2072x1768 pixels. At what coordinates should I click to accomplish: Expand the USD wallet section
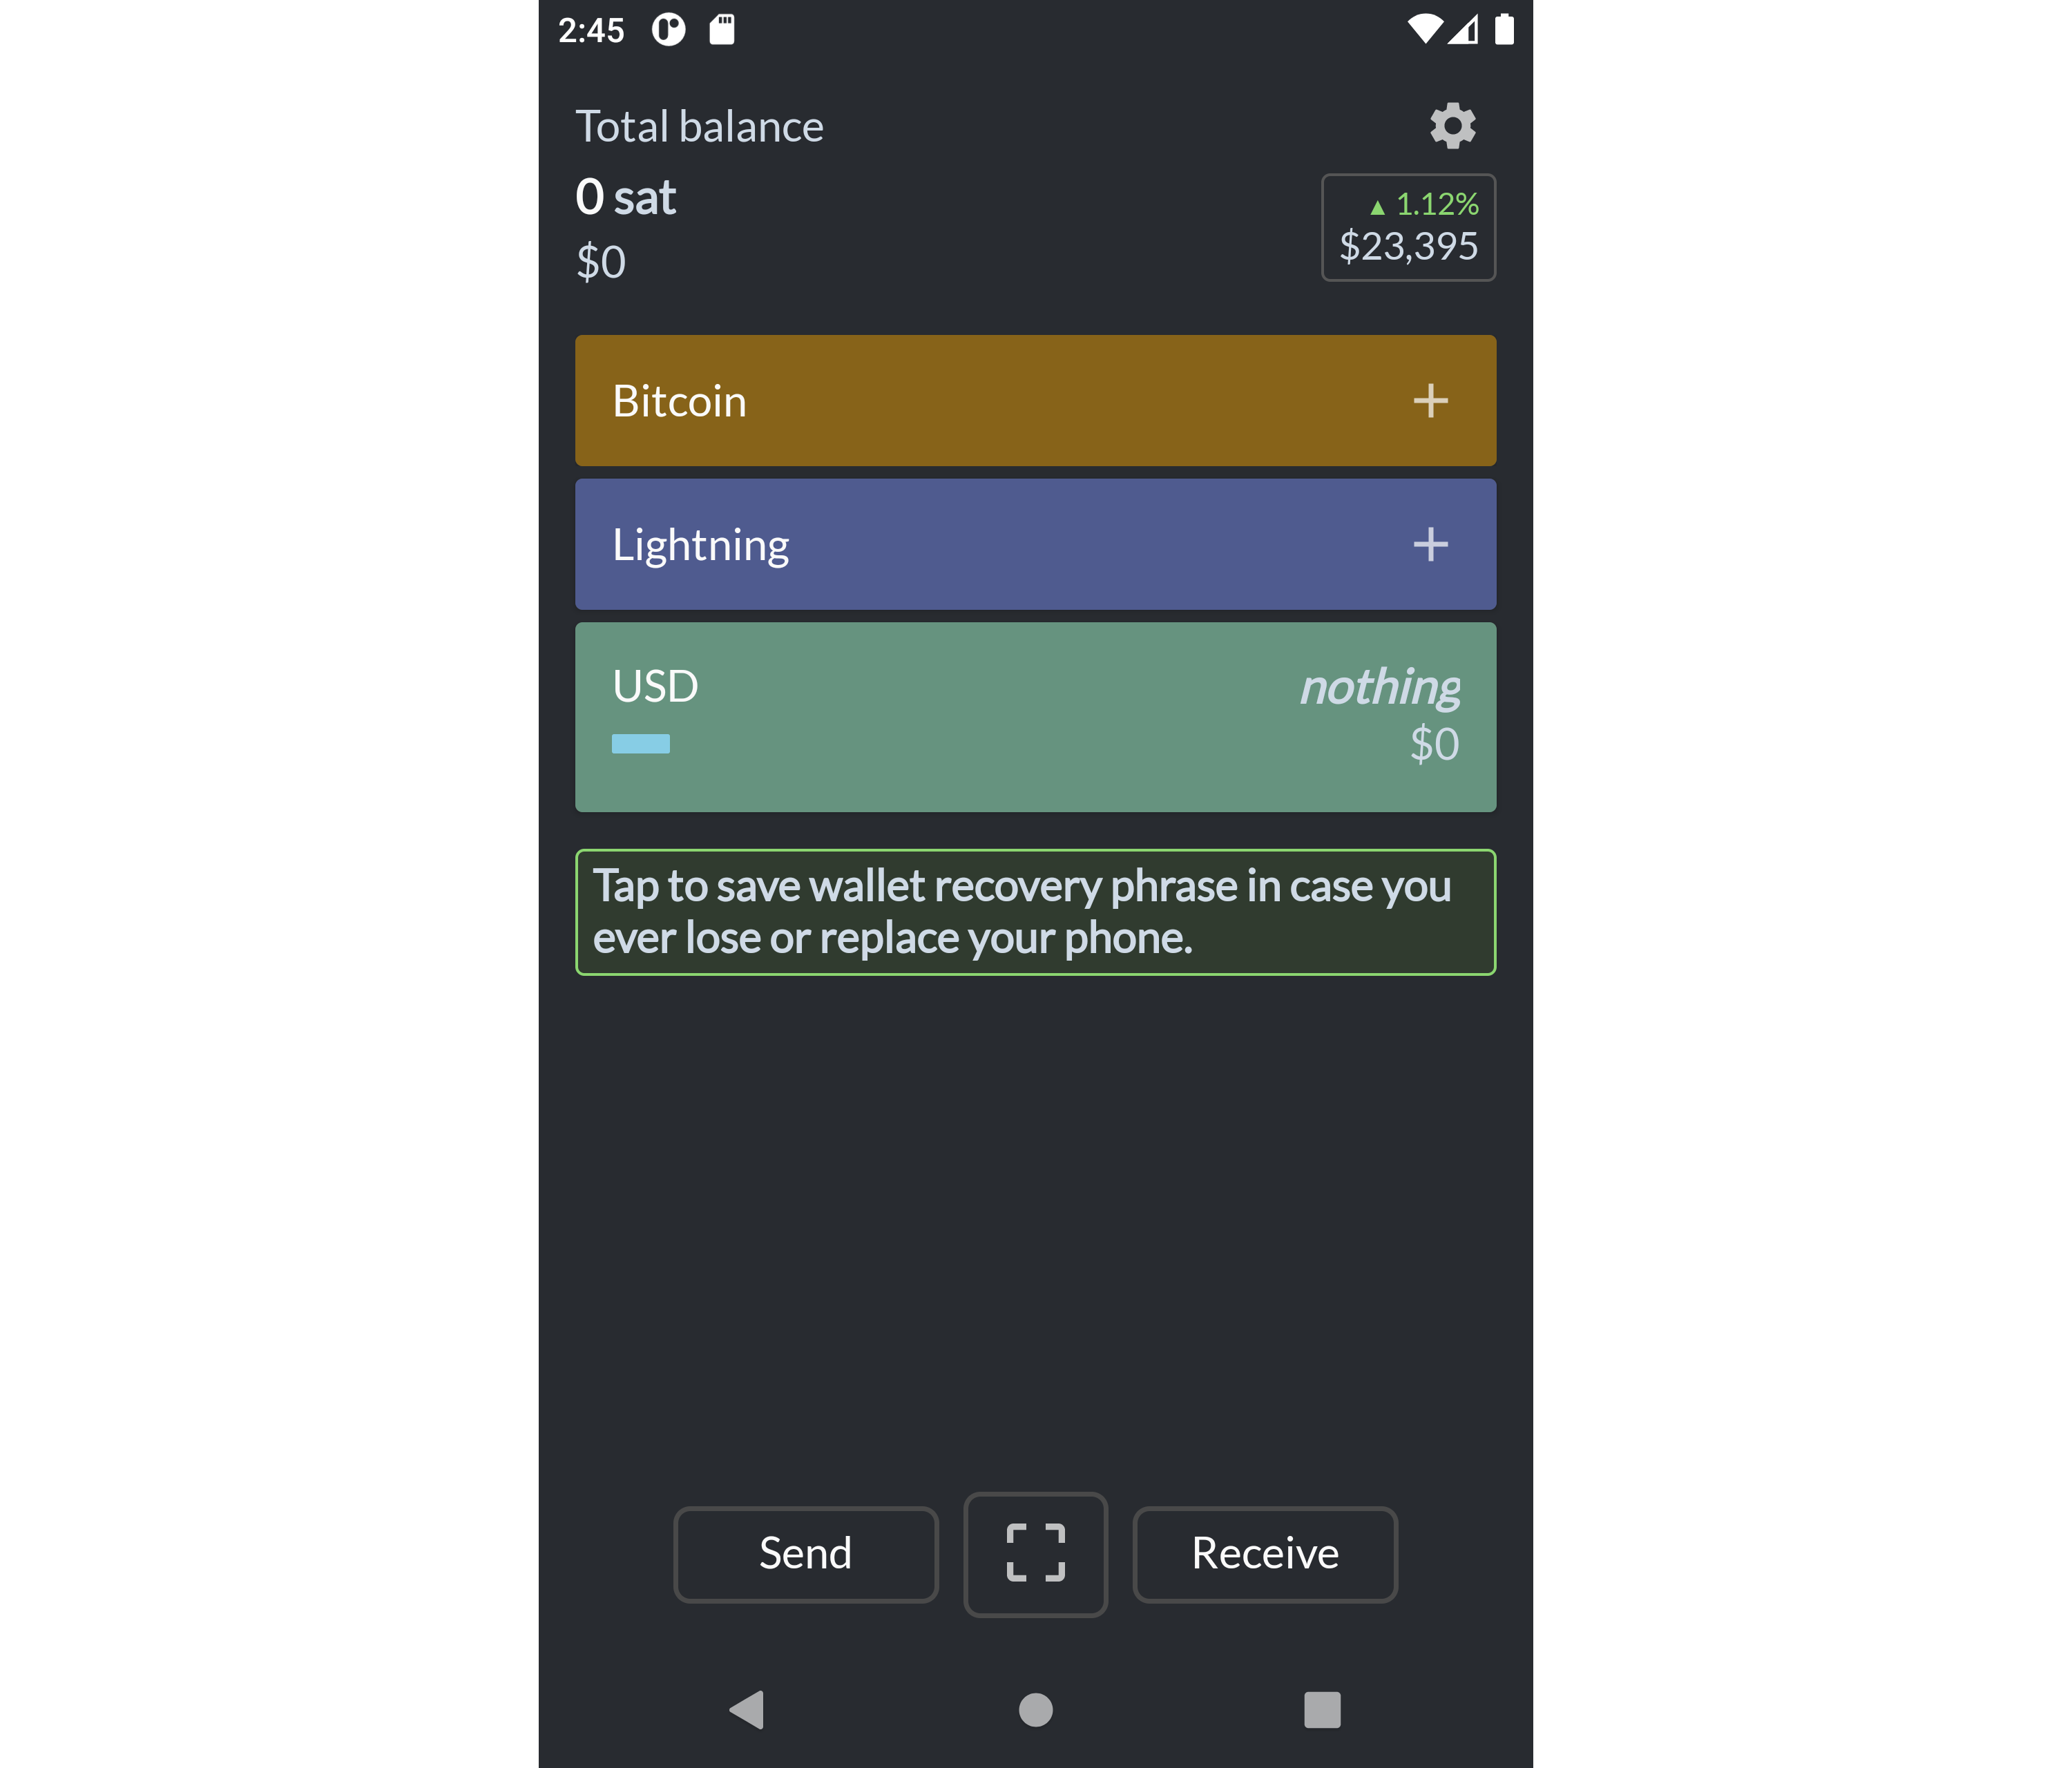coord(1035,715)
